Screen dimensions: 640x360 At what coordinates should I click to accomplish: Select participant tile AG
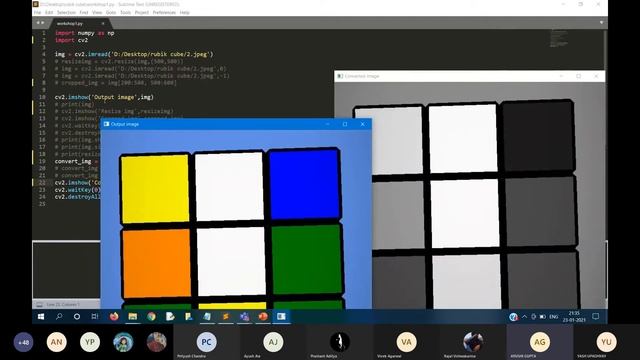click(x=540, y=342)
